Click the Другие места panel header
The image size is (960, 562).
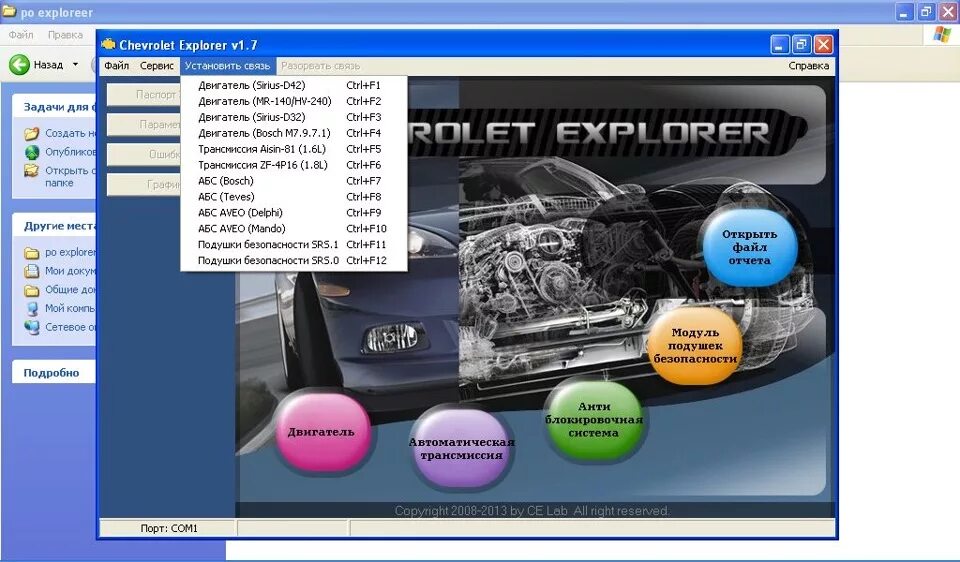click(x=54, y=226)
